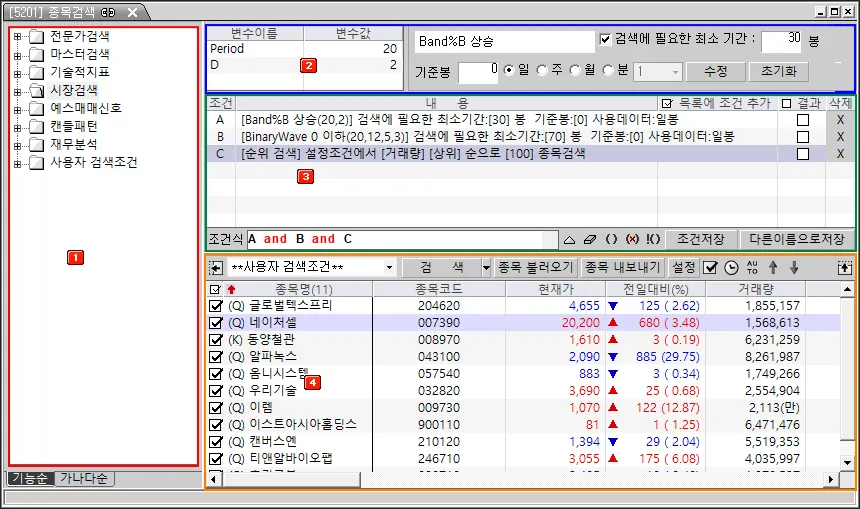Screen dimensions: 860x509
Task: Select the 주 radio button
Action: point(542,71)
